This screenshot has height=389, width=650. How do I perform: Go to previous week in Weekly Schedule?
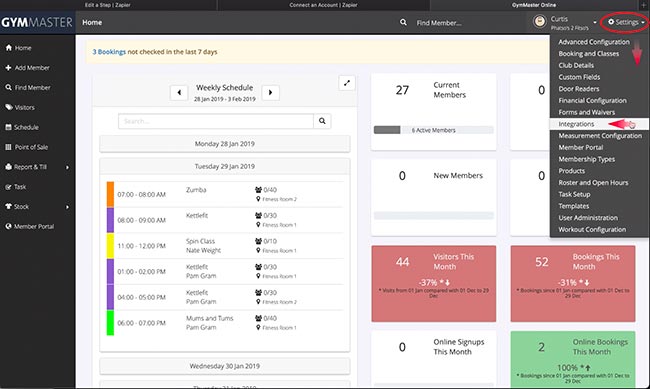(x=179, y=92)
